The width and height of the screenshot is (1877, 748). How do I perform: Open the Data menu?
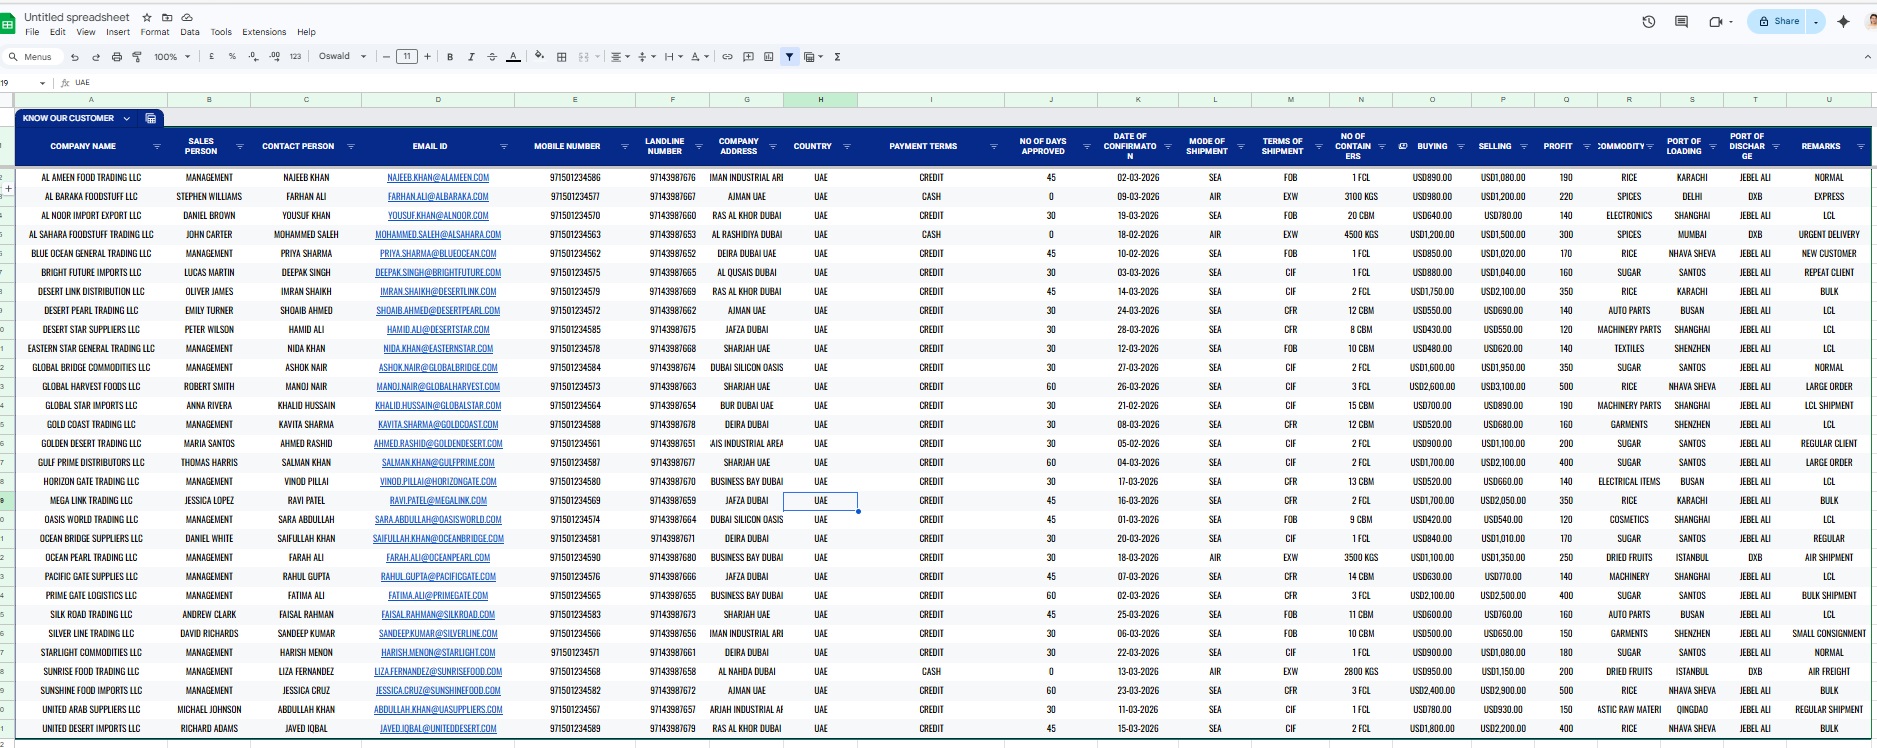tap(189, 32)
